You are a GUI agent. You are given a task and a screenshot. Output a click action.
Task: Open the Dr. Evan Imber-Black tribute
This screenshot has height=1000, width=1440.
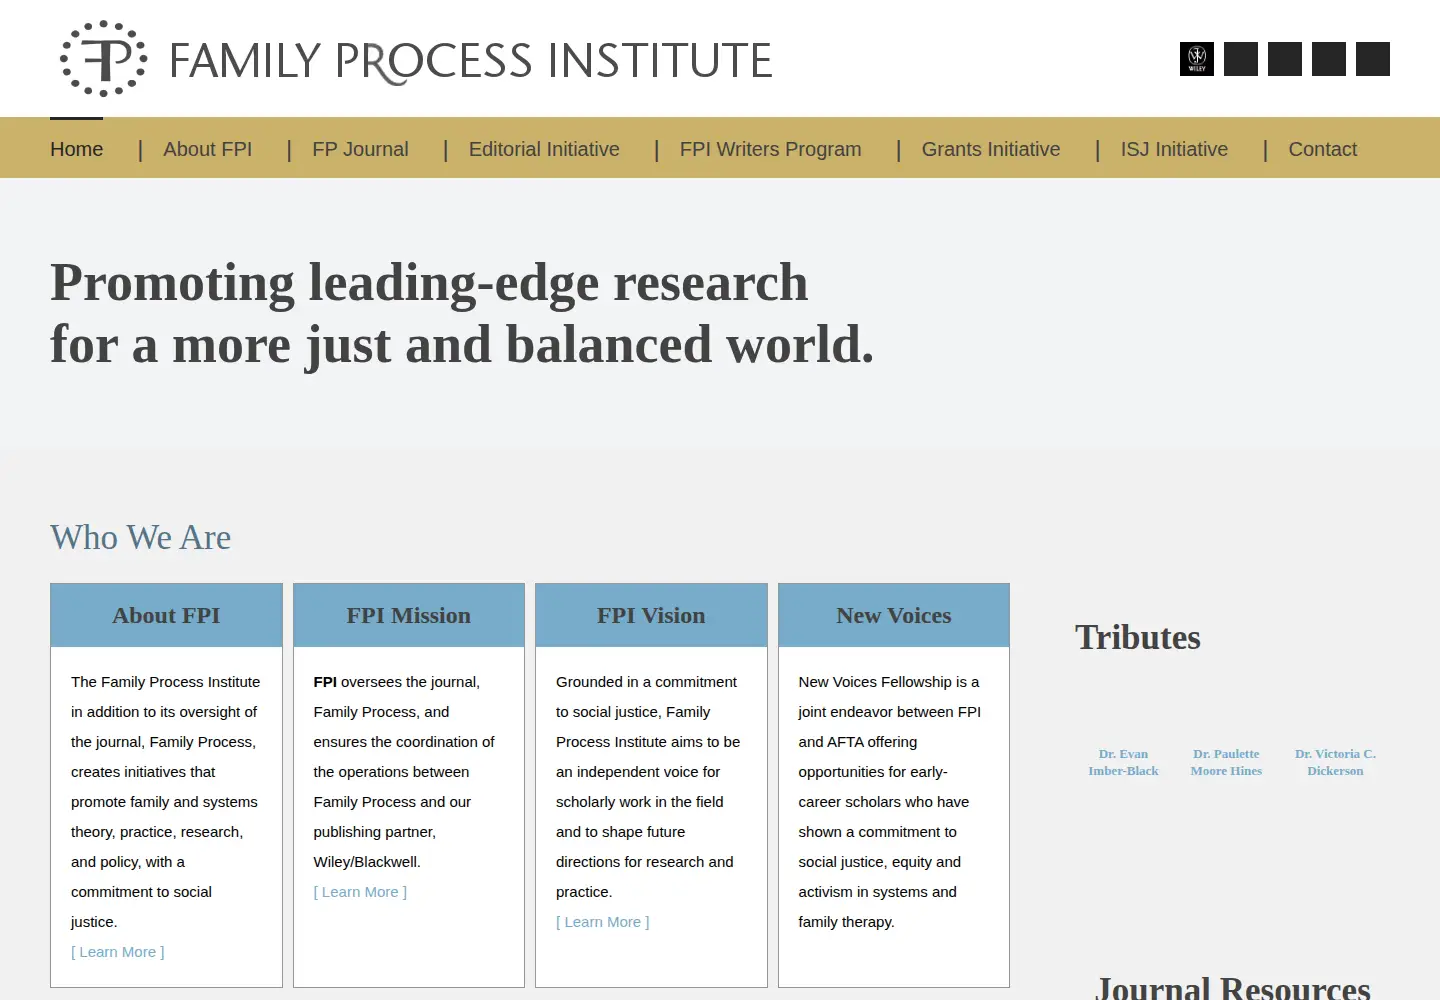click(x=1123, y=762)
